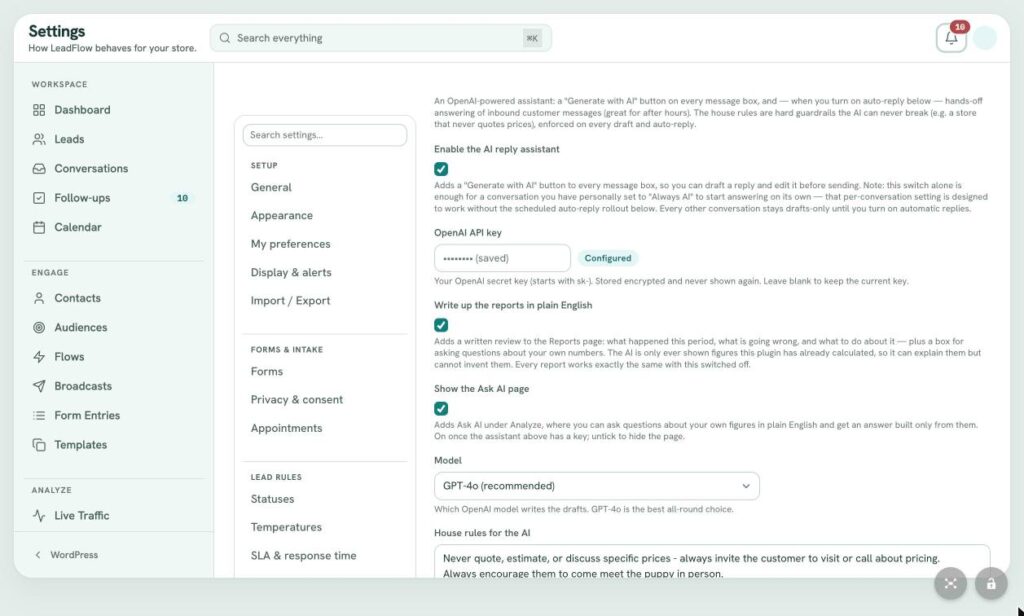Click the Settings page title

[x=57, y=31]
